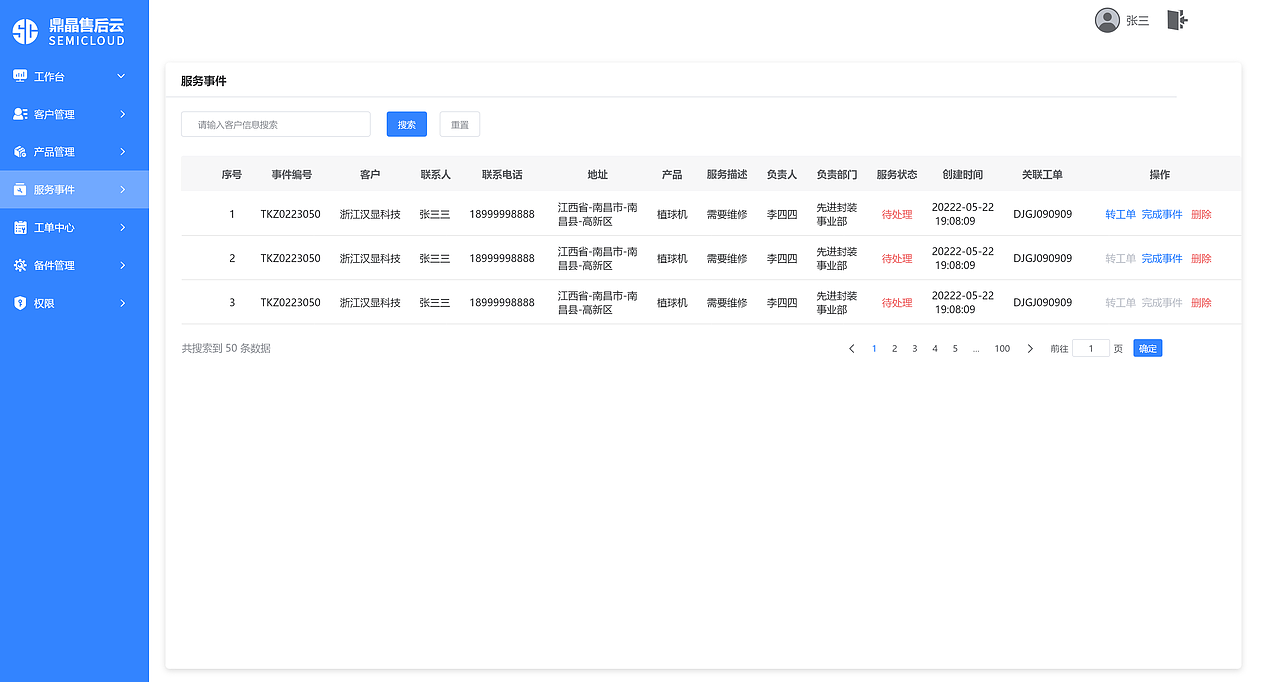
Task: Click the 关联工单 column header
Action: [1042, 174]
